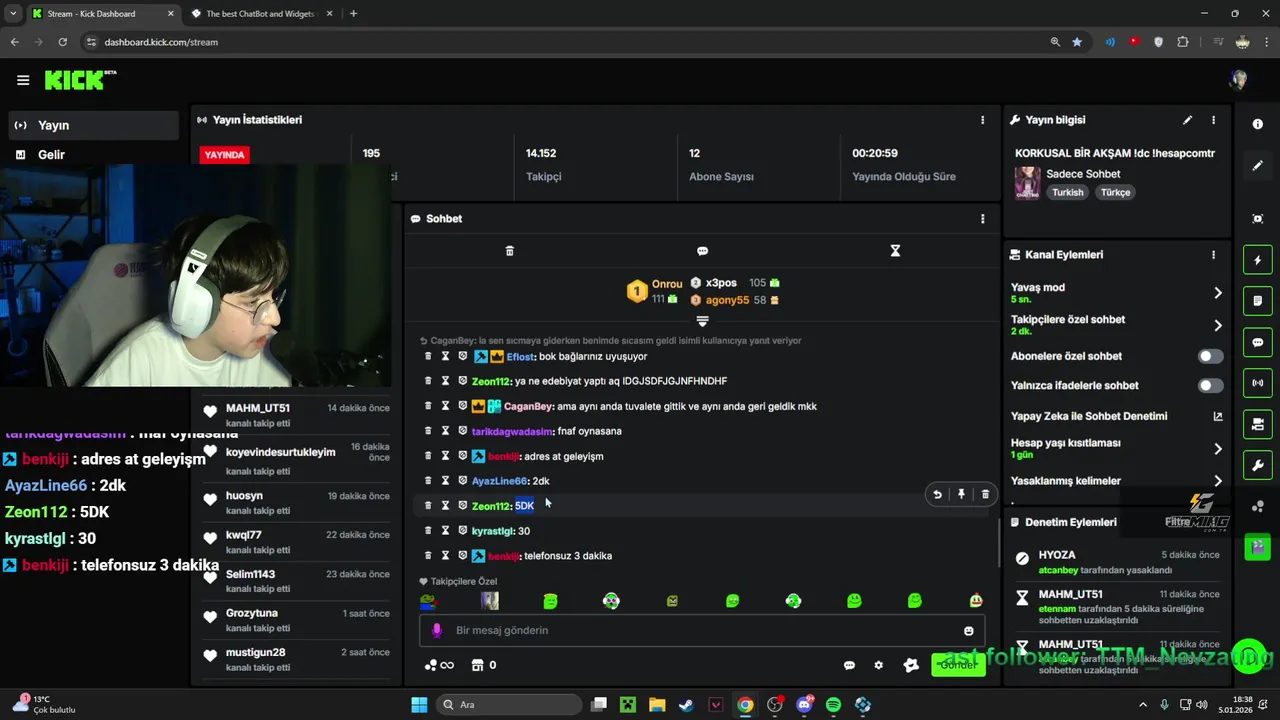Viewport: 1280px width, 720px height.
Task: Click the Türkçe tag
Action: [x=1116, y=192]
